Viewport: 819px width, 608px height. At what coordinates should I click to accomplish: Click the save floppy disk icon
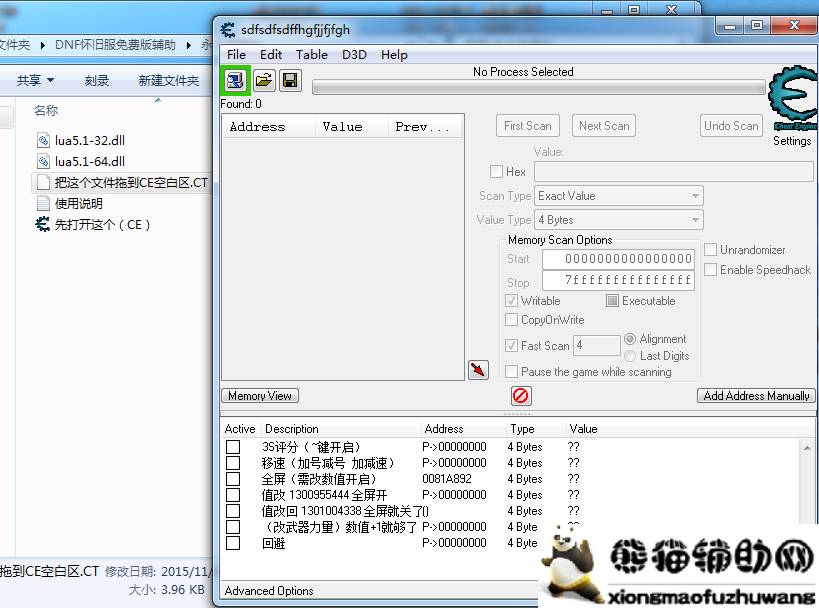pyautogui.click(x=290, y=81)
